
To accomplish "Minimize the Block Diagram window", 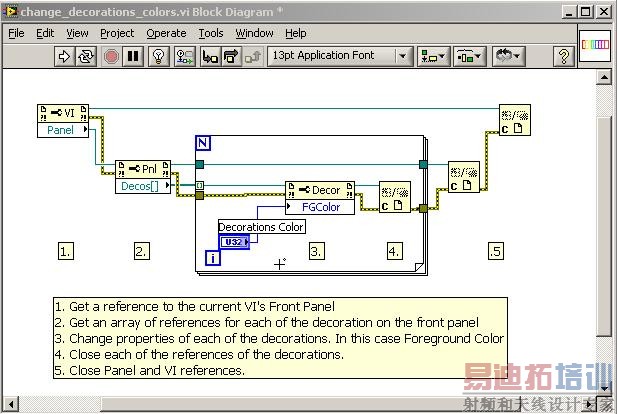I will coord(569,11).
